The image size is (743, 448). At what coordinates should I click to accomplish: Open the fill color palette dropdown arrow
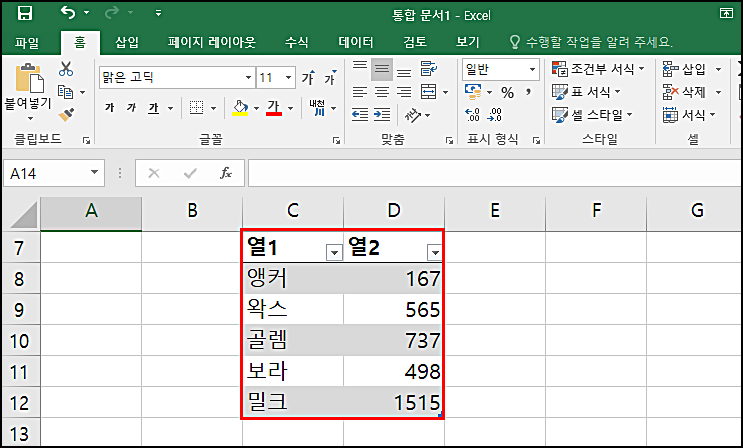tap(256, 109)
